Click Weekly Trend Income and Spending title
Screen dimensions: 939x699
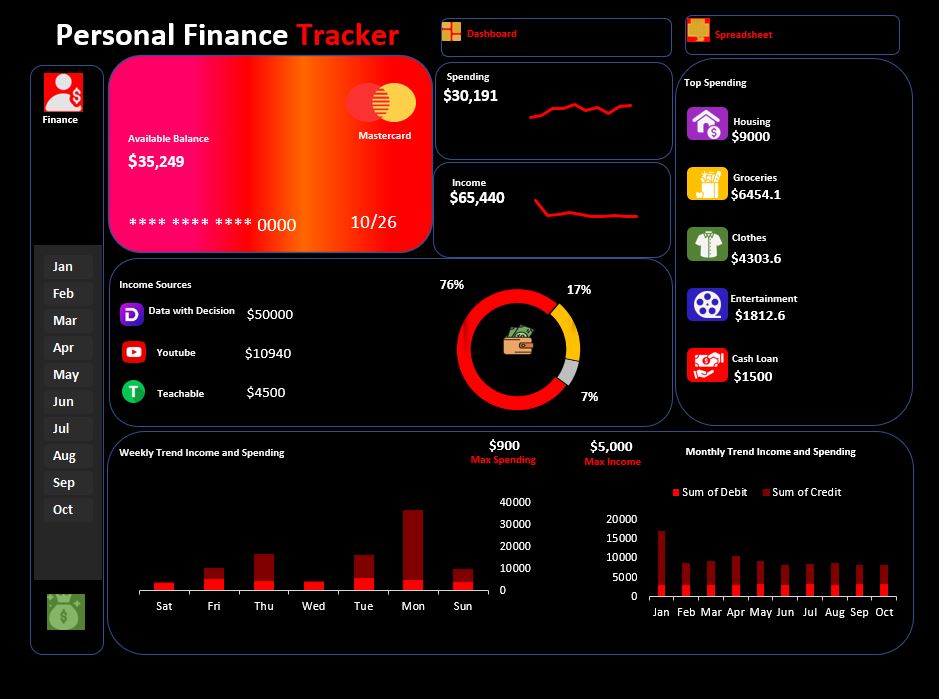coord(202,453)
